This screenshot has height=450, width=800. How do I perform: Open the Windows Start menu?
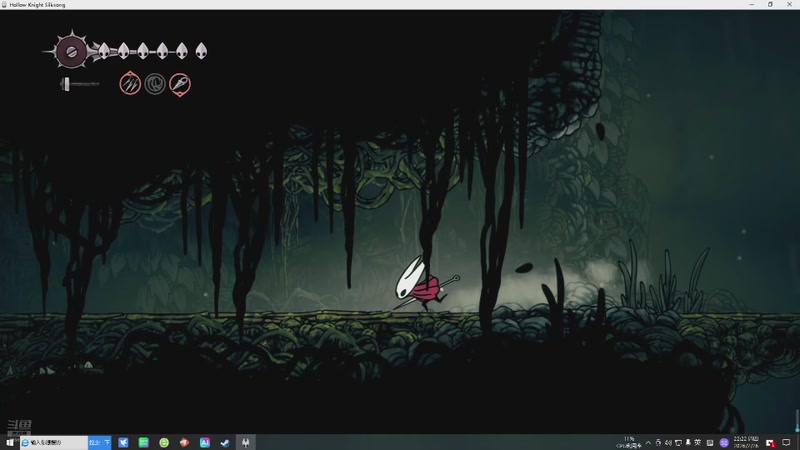(10, 442)
